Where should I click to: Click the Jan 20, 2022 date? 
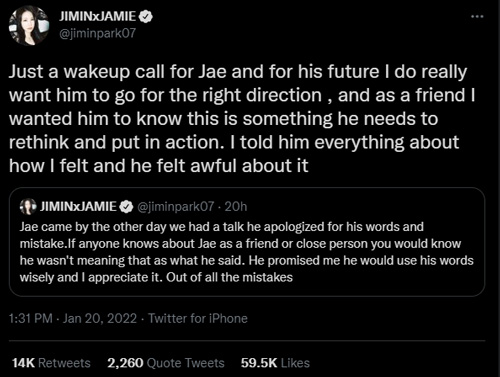click(100, 318)
